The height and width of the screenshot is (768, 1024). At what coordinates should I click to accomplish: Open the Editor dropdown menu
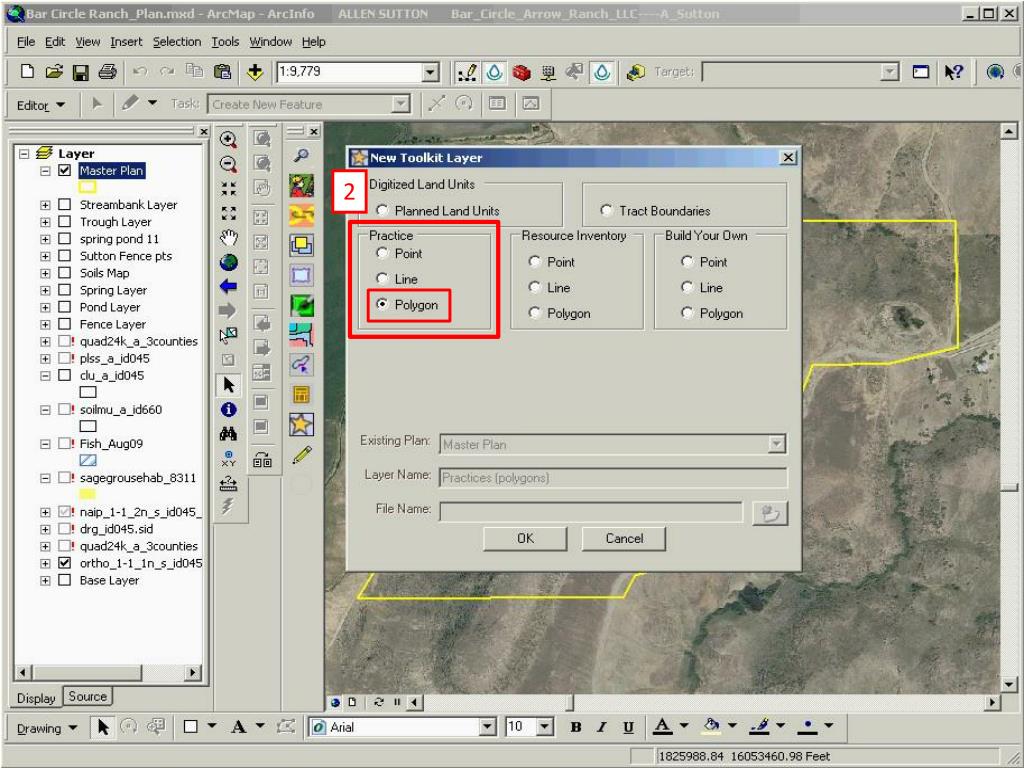(x=40, y=104)
